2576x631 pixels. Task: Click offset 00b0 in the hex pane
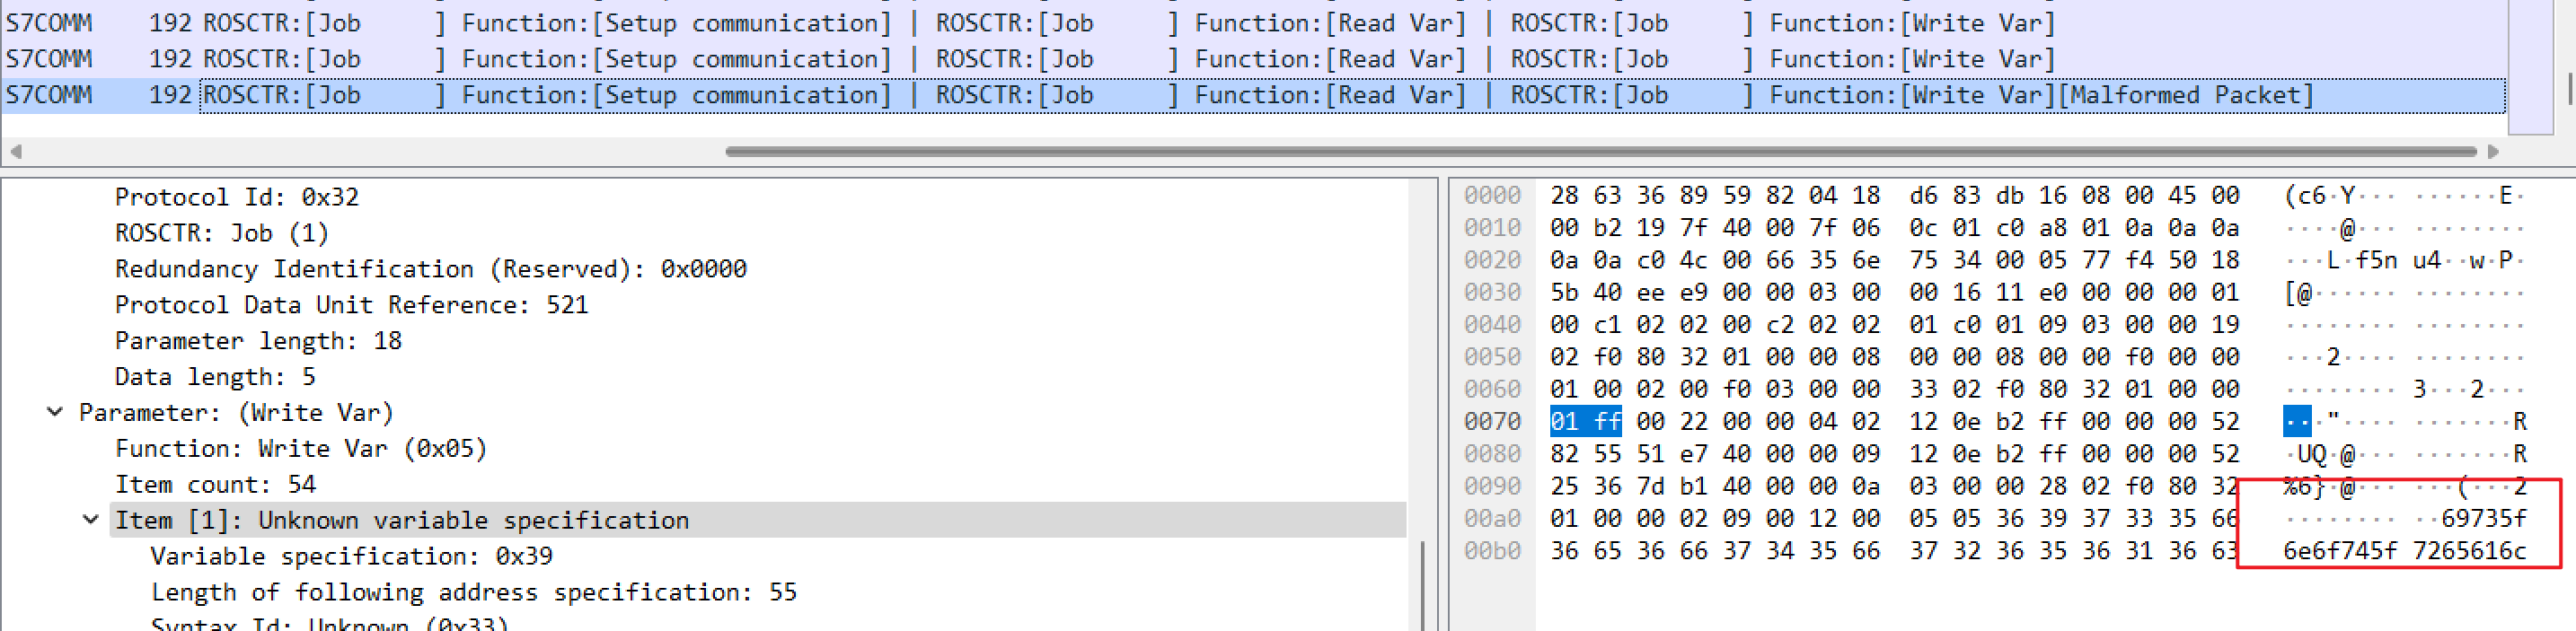point(1492,551)
